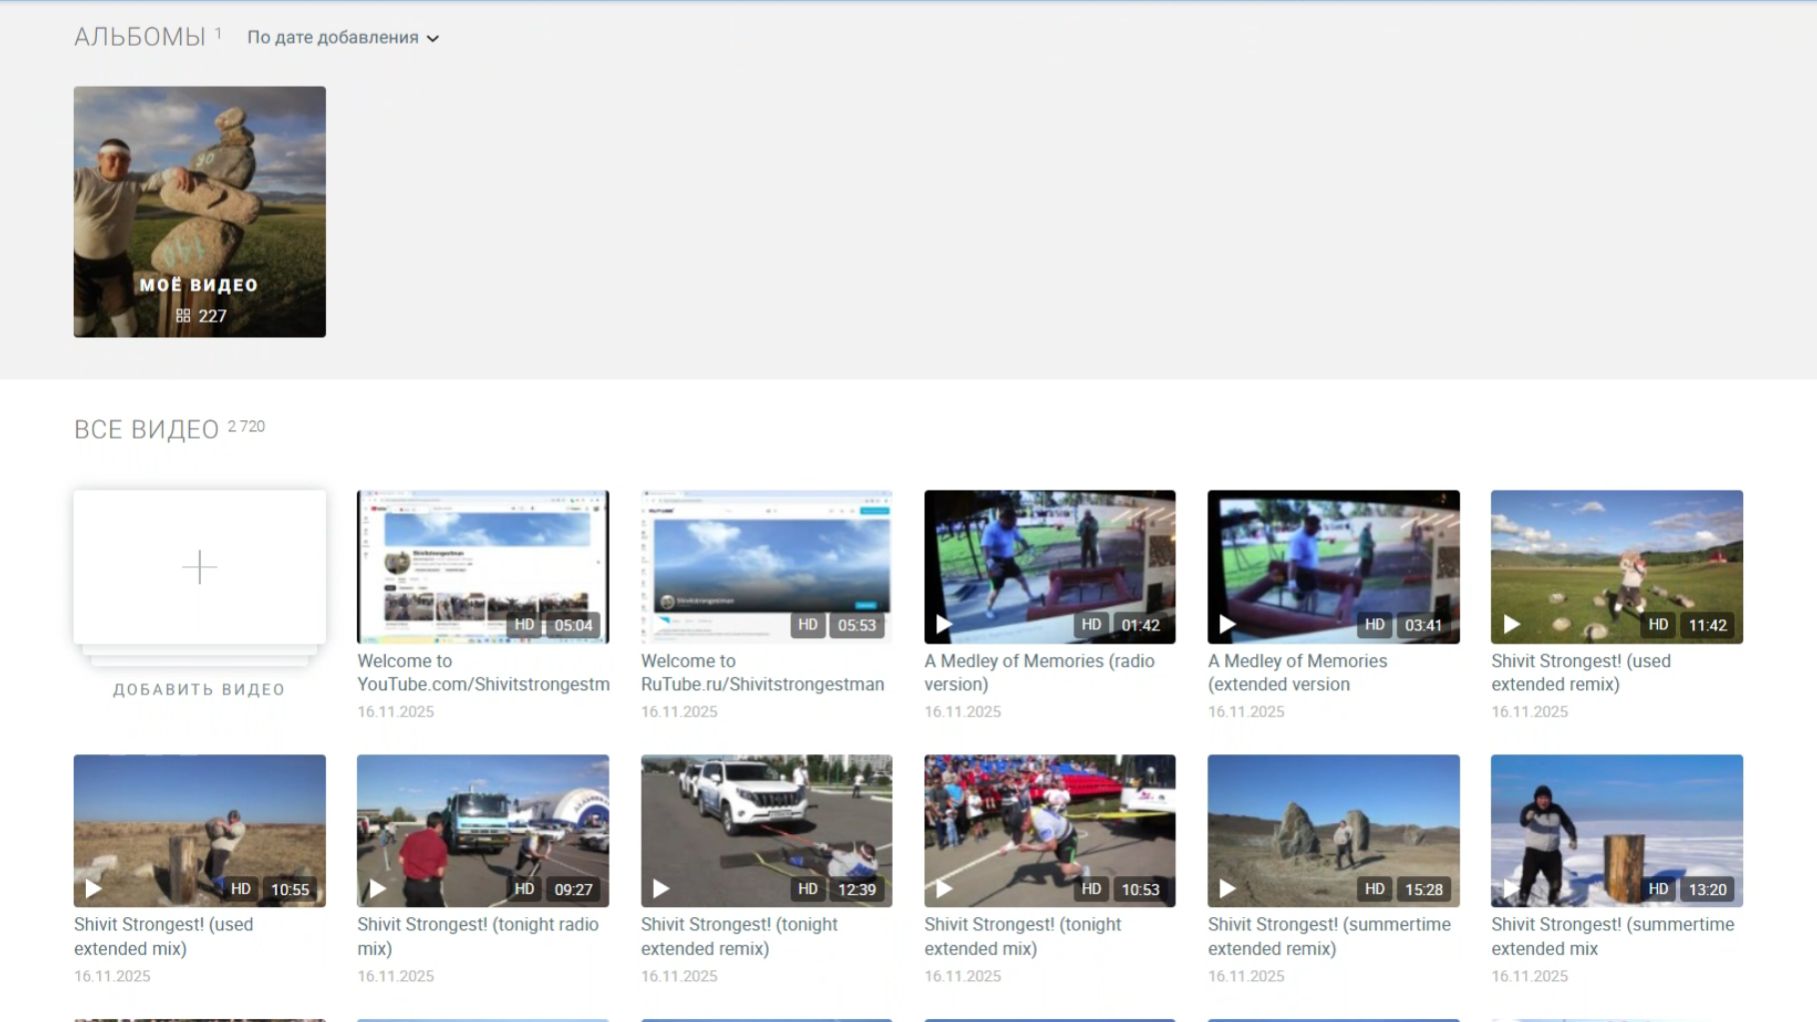Click the HD badge on the YouTube welcome video
Viewport: 1817px width, 1022px height.
click(524, 625)
